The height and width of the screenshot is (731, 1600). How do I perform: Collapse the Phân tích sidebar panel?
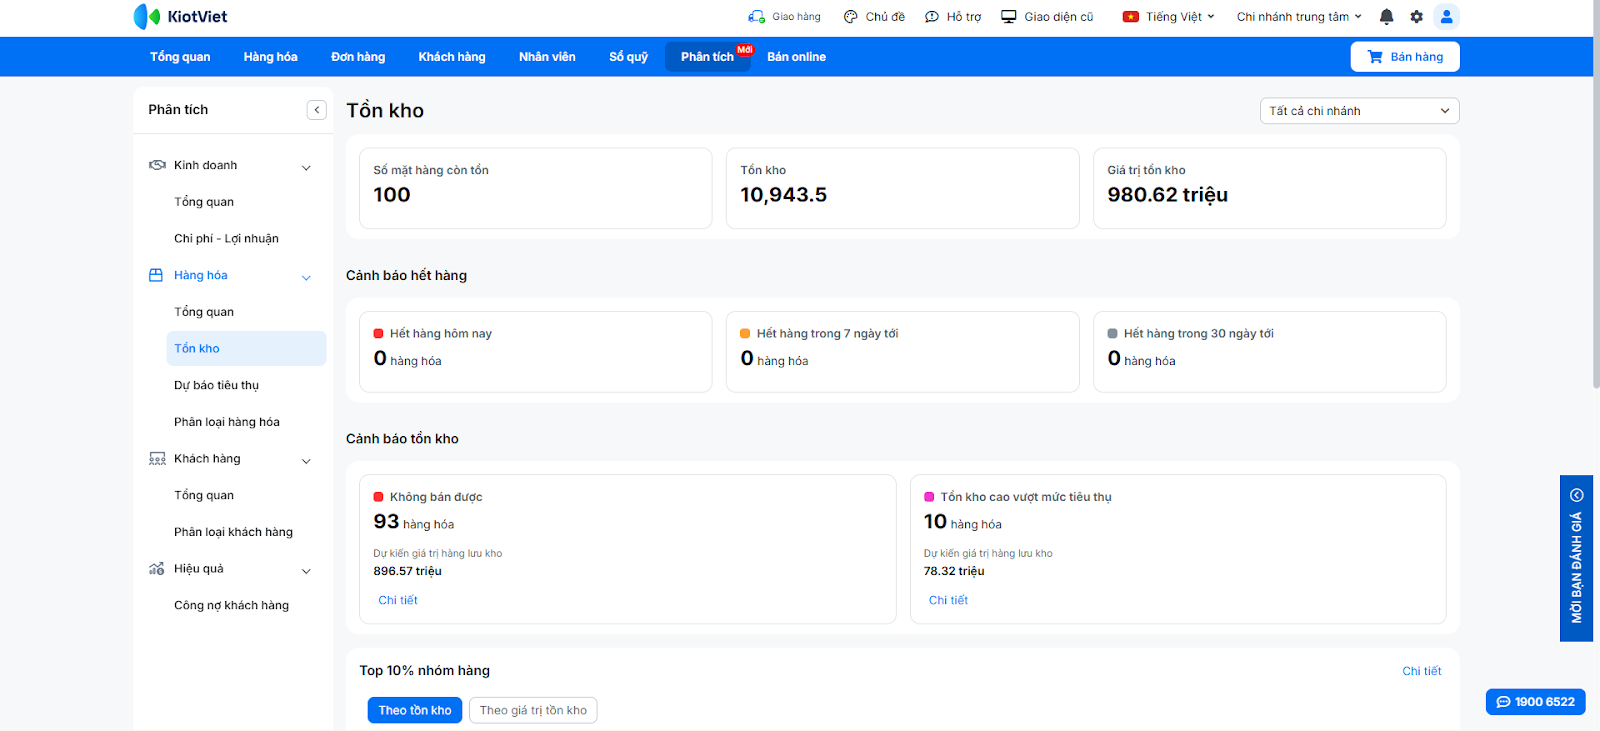pos(317,110)
